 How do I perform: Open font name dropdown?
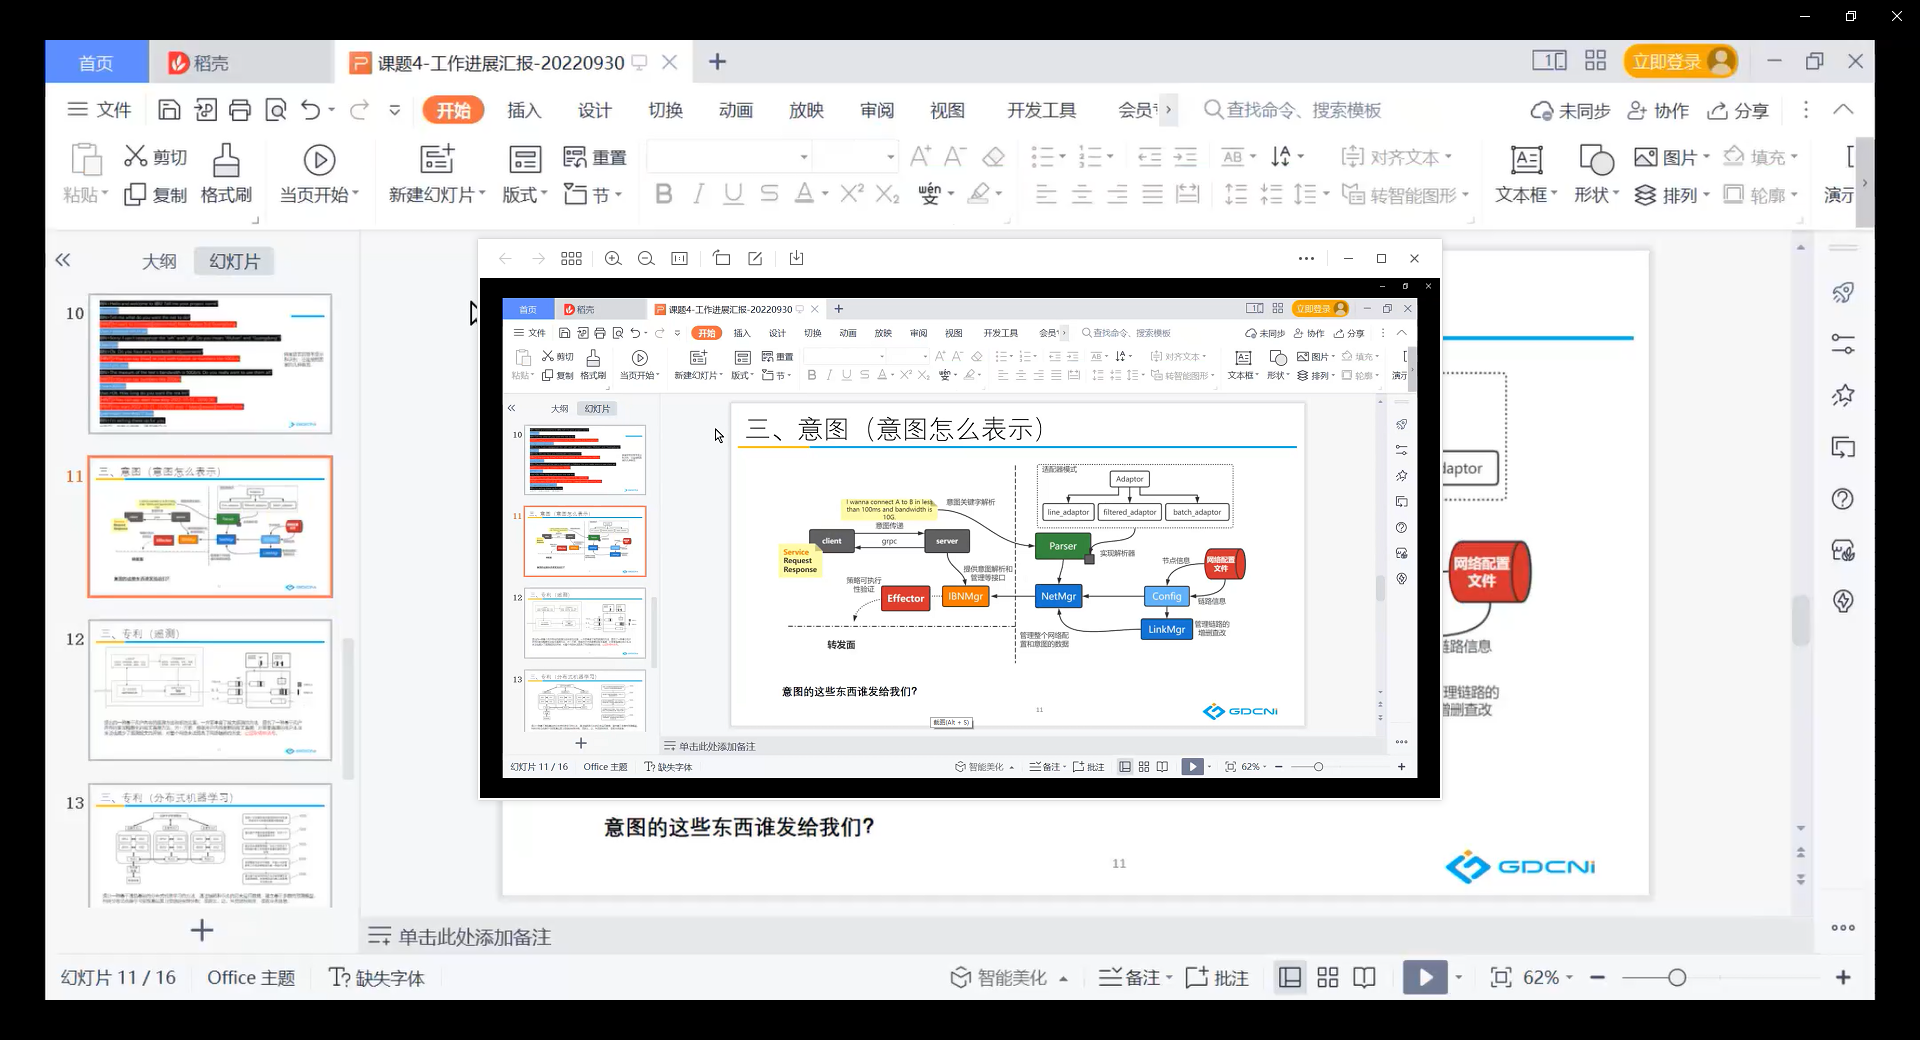803,157
